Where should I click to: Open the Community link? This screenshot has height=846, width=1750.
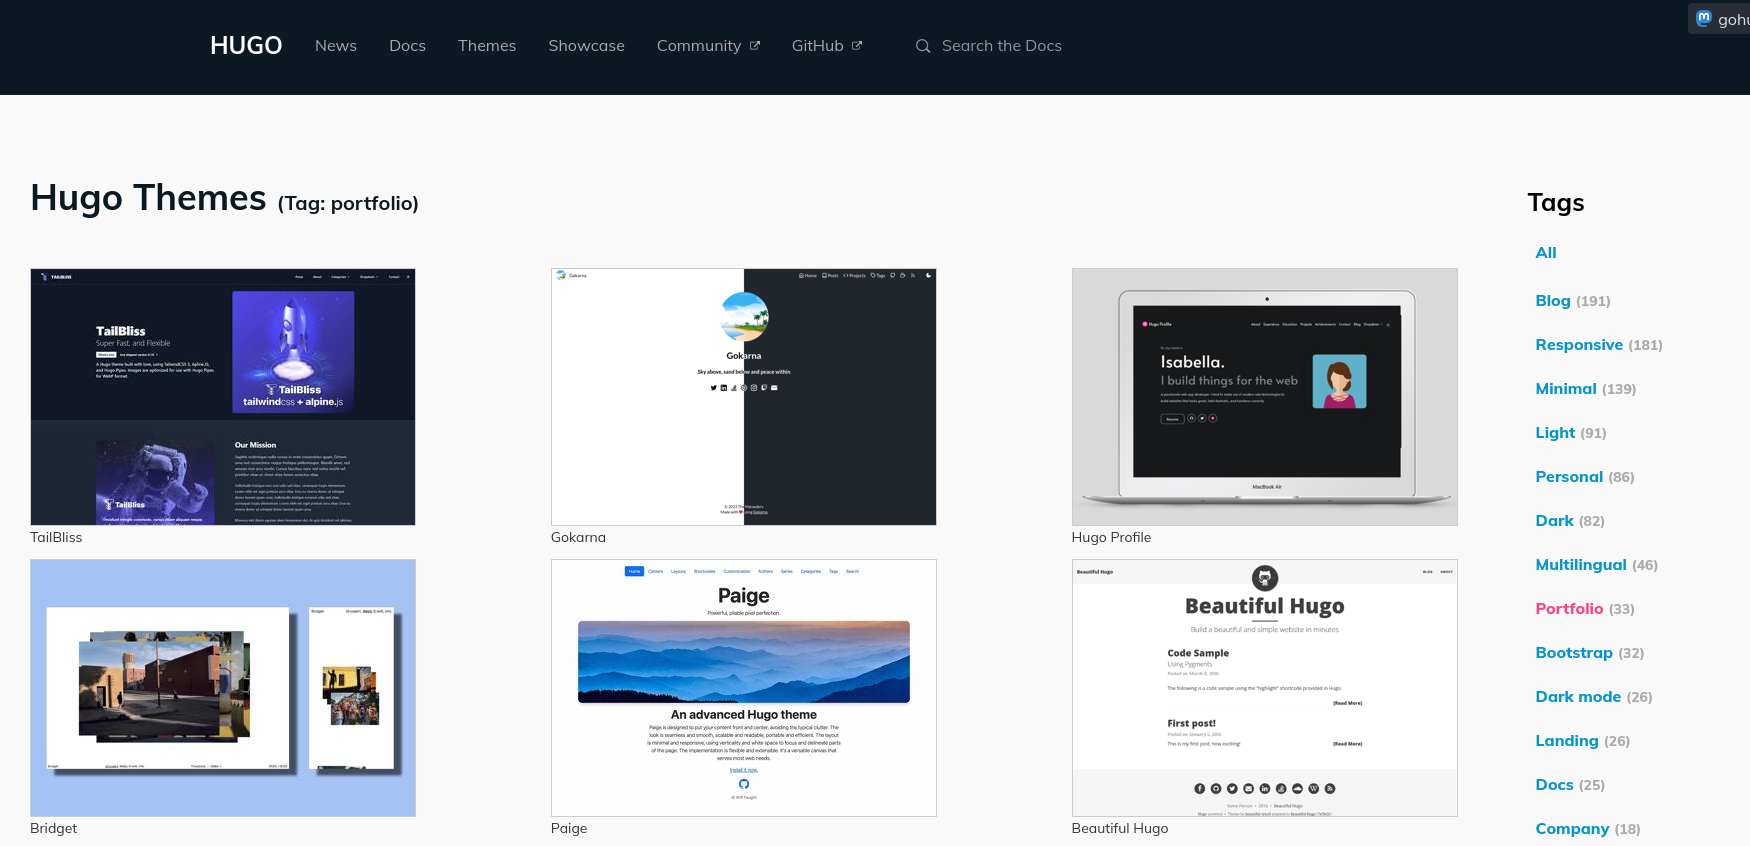(x=708, y=46)
